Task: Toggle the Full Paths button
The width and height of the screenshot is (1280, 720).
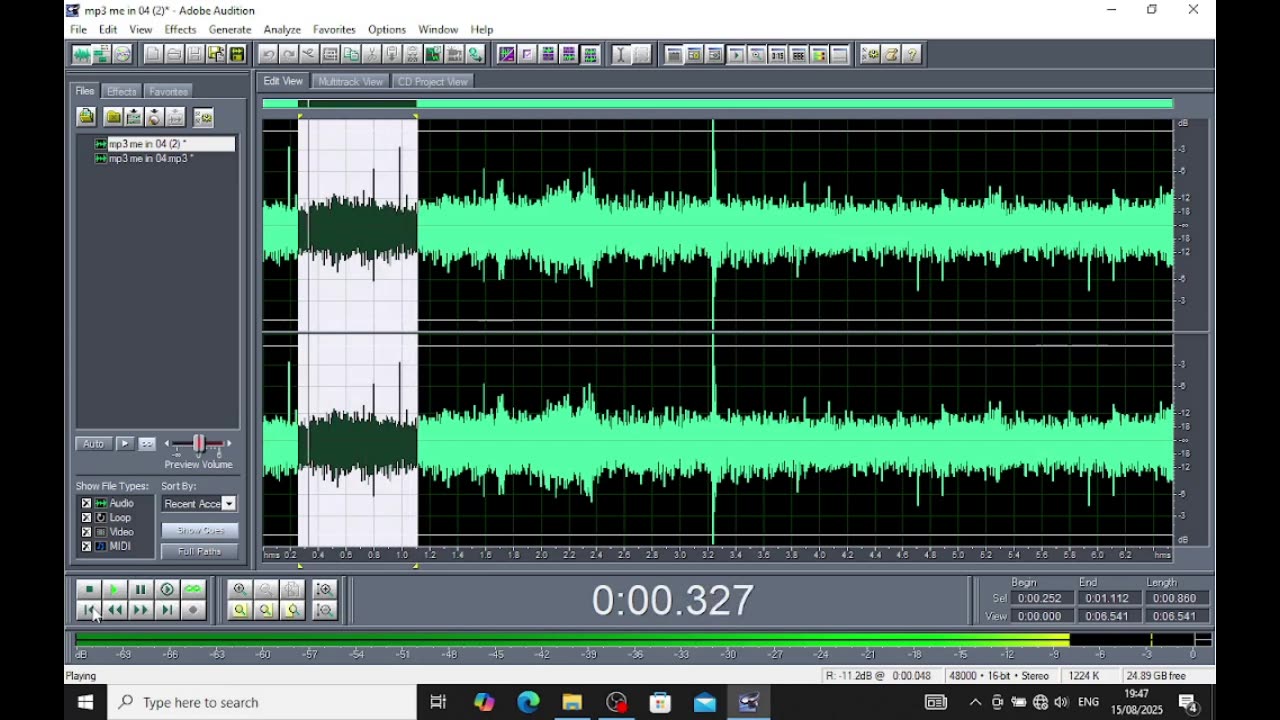Action: [x=200, y=551]
